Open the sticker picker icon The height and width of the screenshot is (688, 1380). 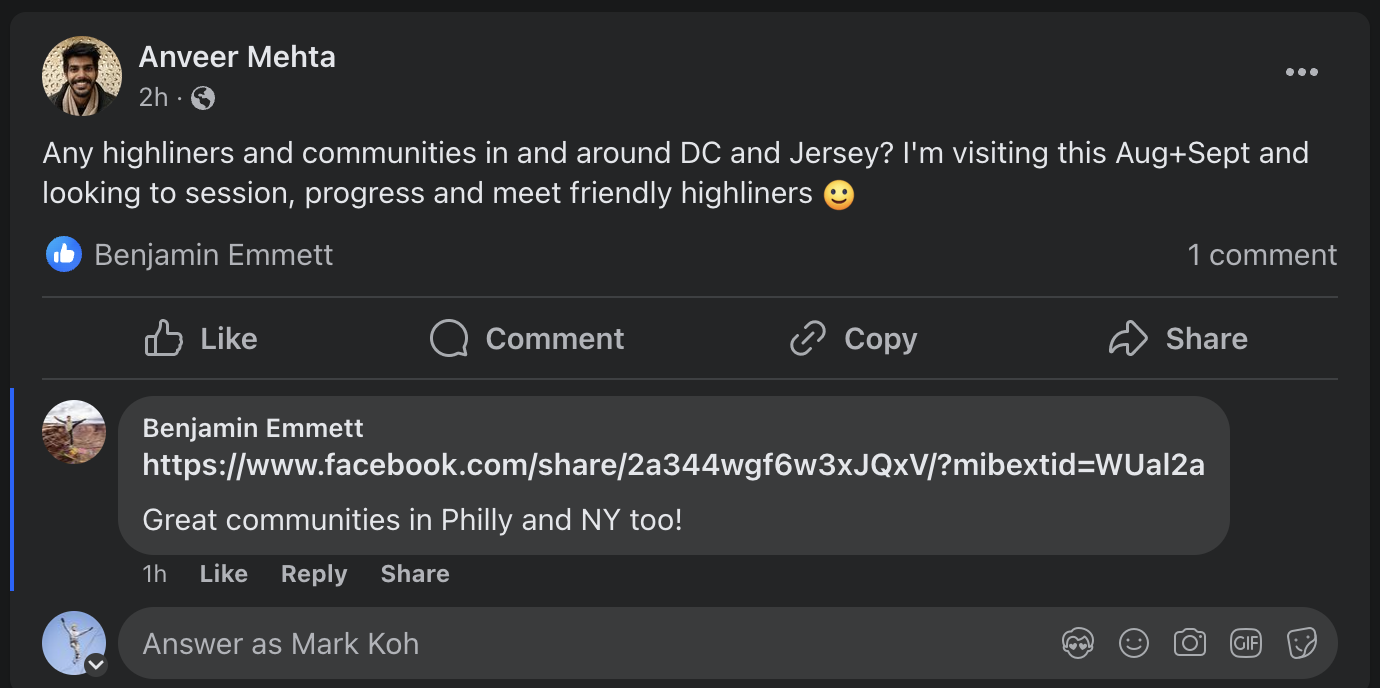tap(1302, 643)
